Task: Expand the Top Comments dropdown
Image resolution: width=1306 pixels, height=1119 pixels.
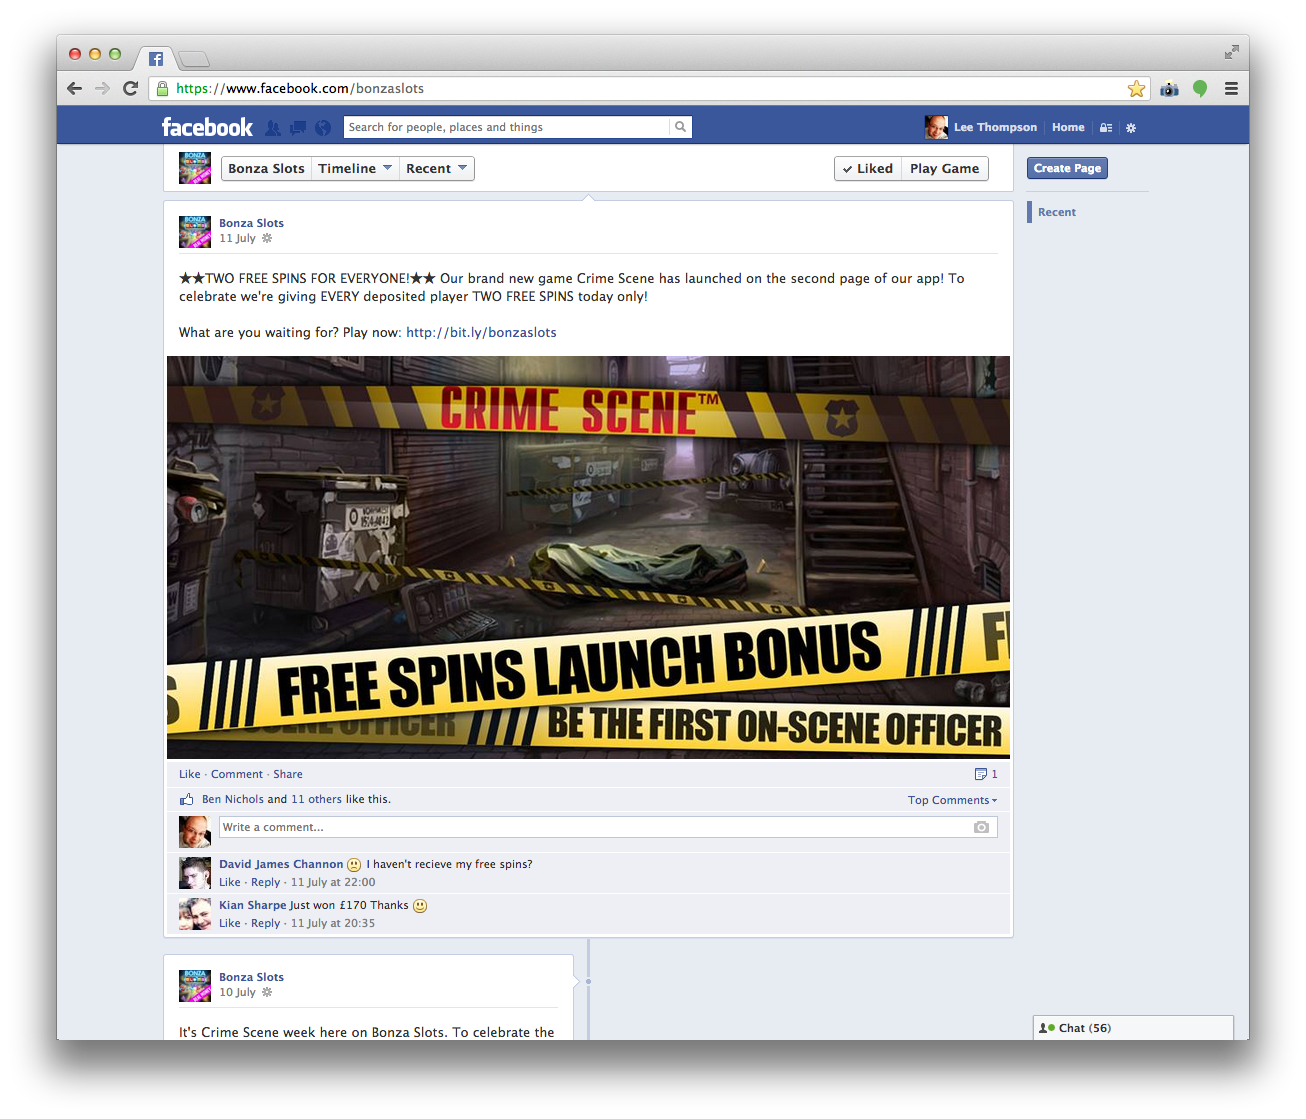Action: [x=952, y=800]
